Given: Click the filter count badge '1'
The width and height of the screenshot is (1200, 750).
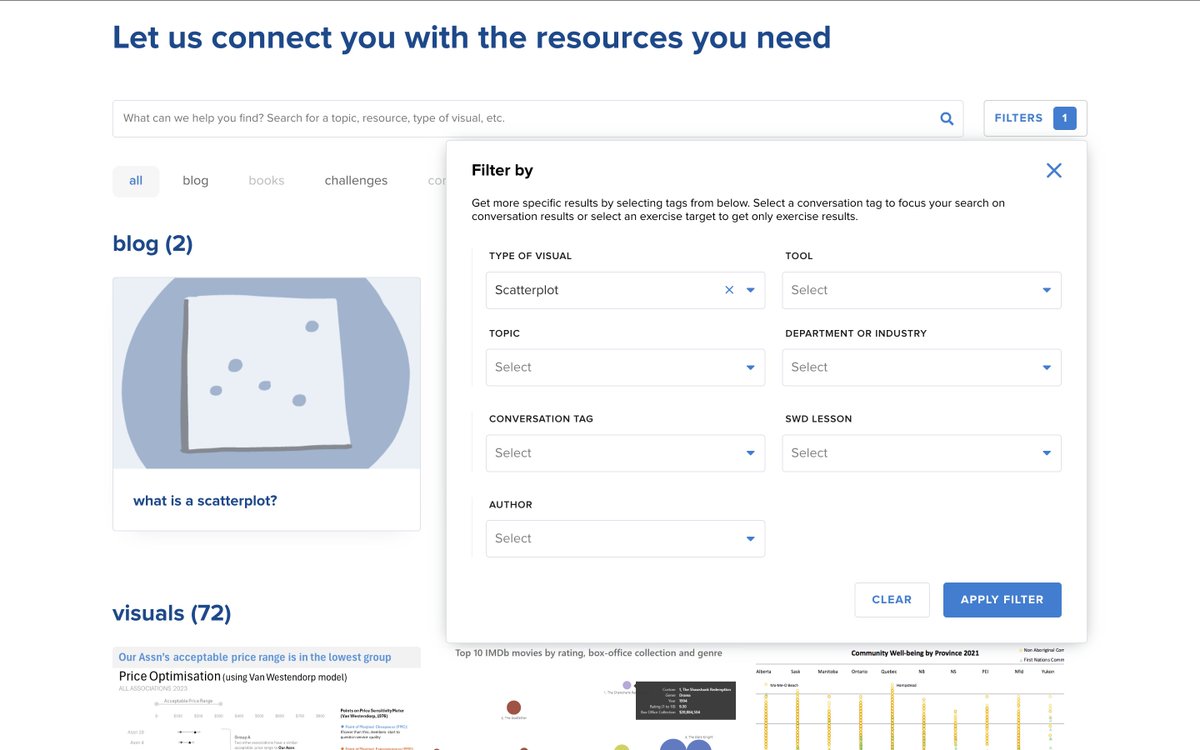Looking at the screenshot, I should 1064,118.
